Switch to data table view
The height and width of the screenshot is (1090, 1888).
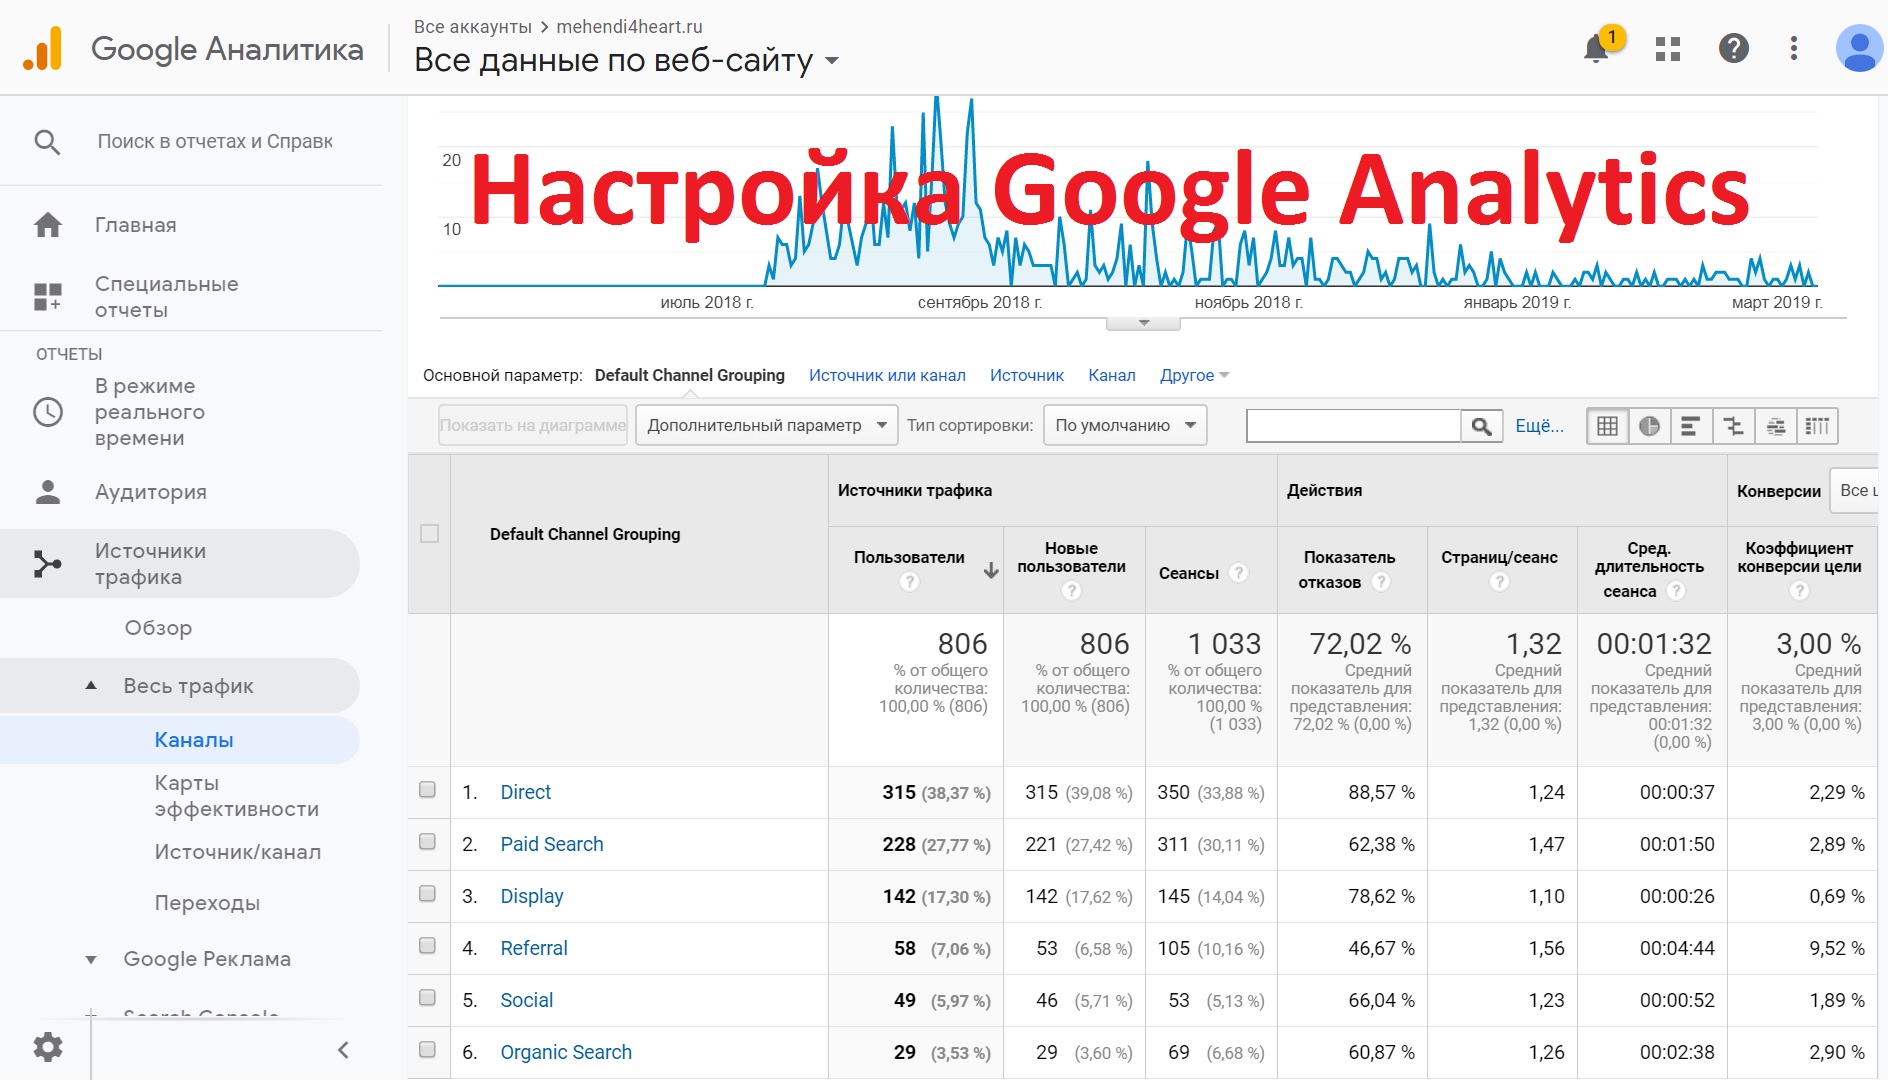(x=1607, y=426)
